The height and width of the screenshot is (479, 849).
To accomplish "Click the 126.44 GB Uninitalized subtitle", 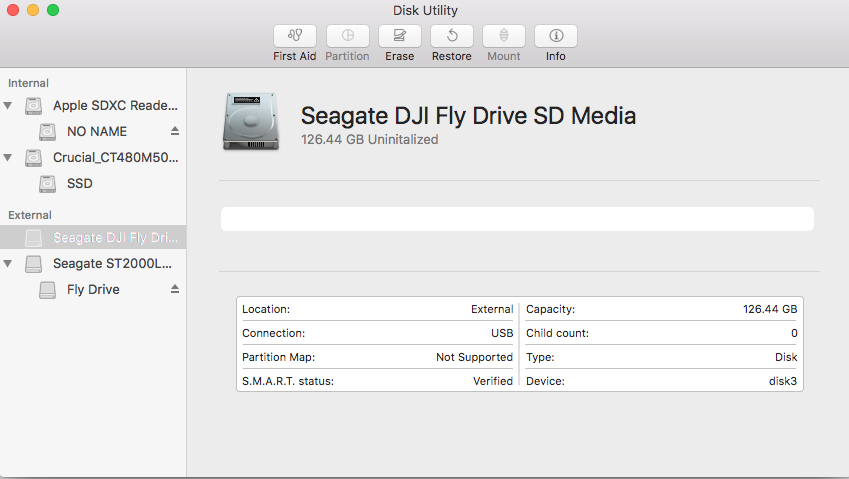I will coord(370,140).
